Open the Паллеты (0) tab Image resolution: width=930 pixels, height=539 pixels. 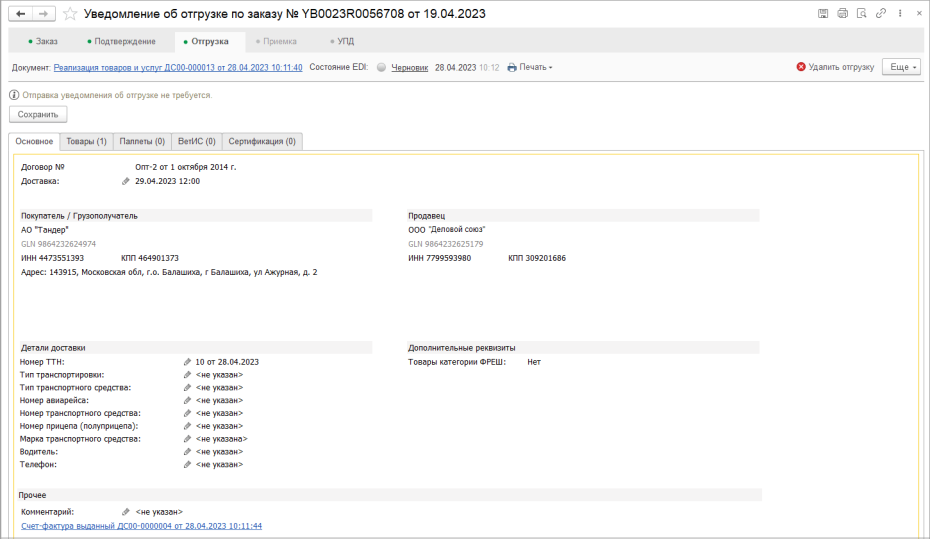click(142, 141)
